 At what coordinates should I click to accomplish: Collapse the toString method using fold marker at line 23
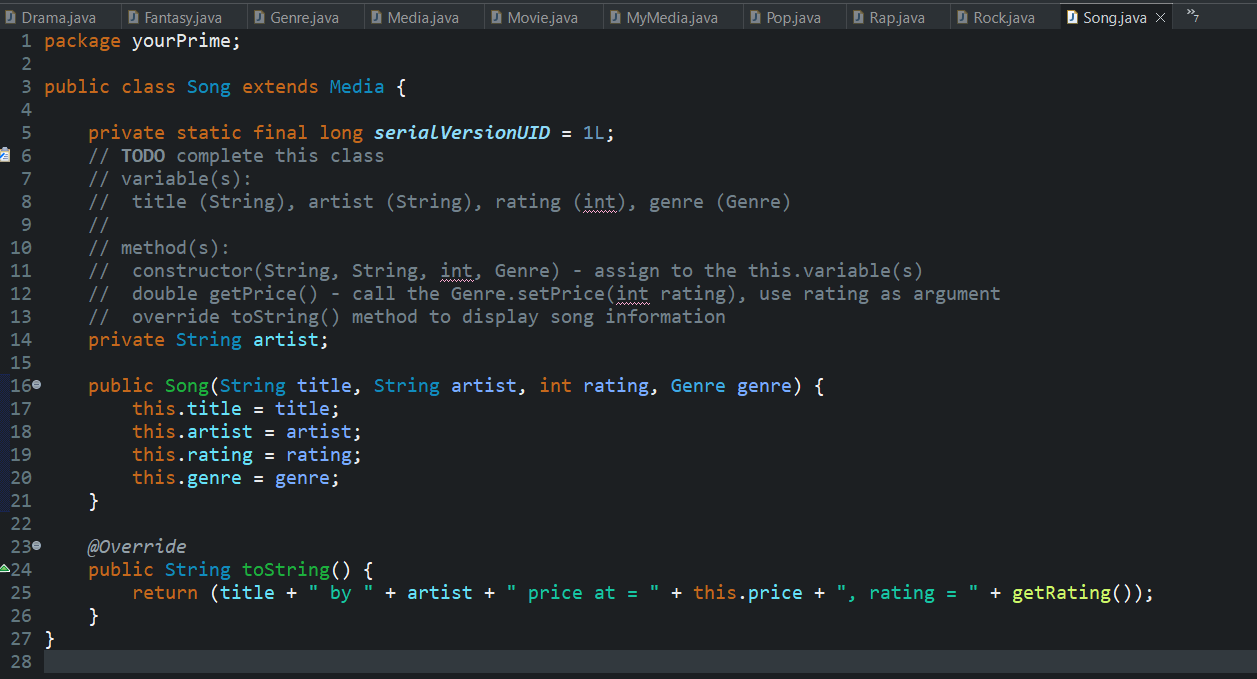click(x=34, y=545)
